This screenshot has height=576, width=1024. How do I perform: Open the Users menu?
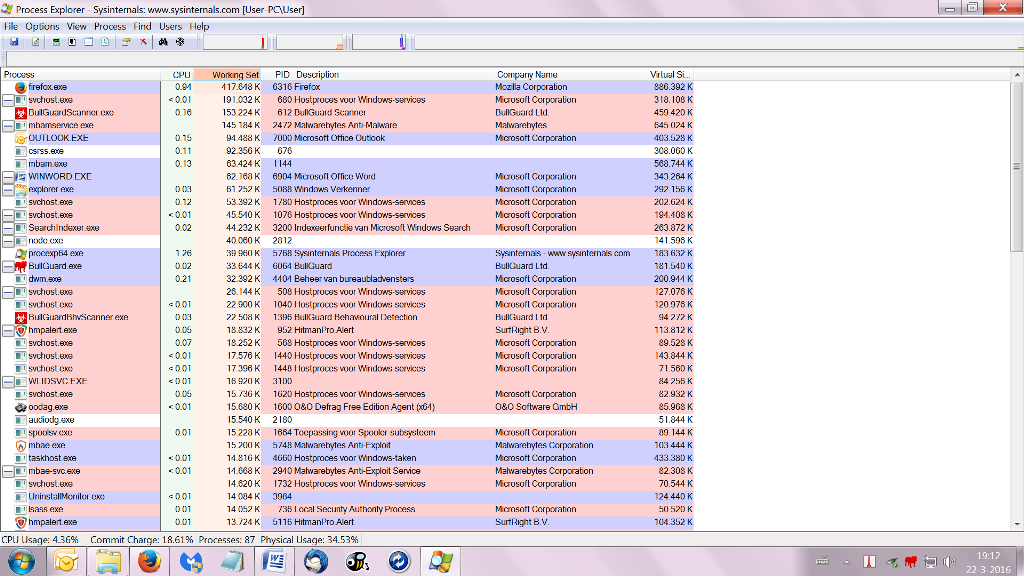point(170,26)
